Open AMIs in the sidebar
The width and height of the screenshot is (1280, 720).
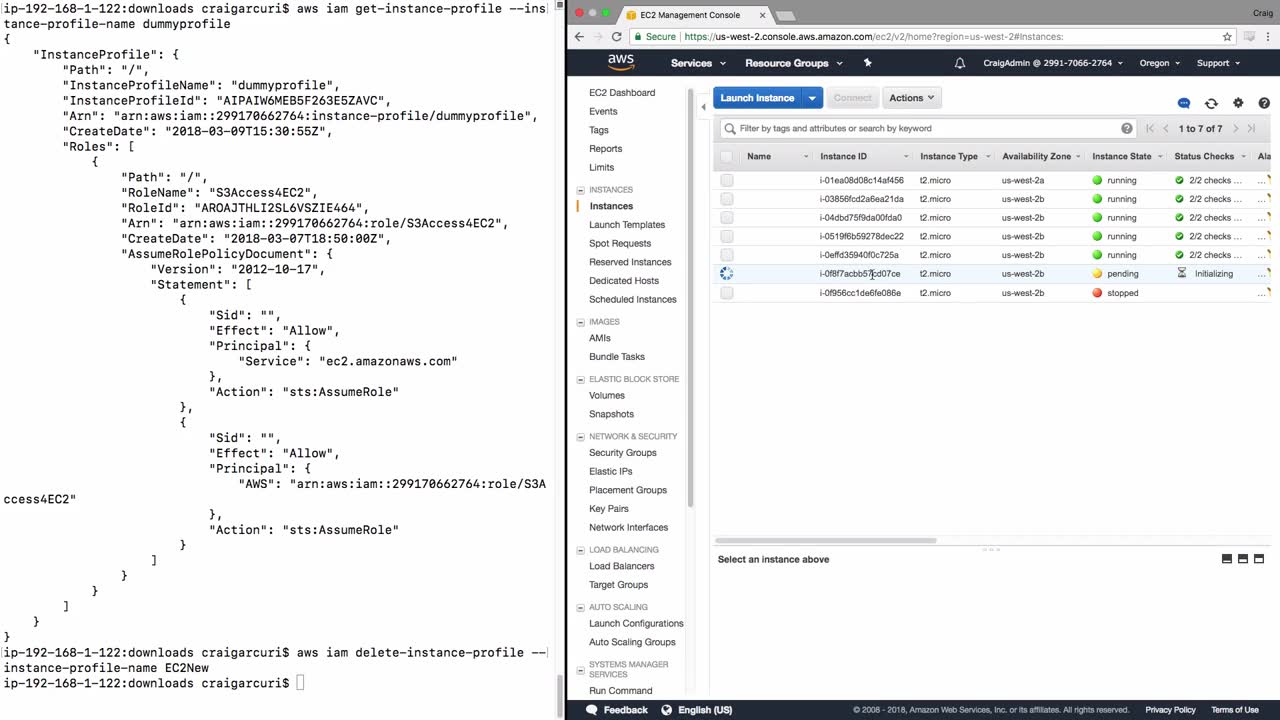[600, 338]
